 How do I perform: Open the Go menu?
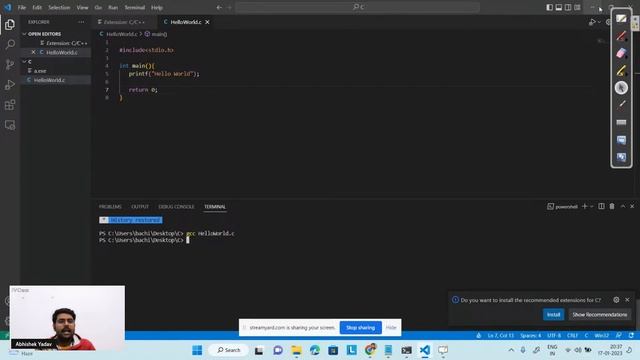(98, 7)
